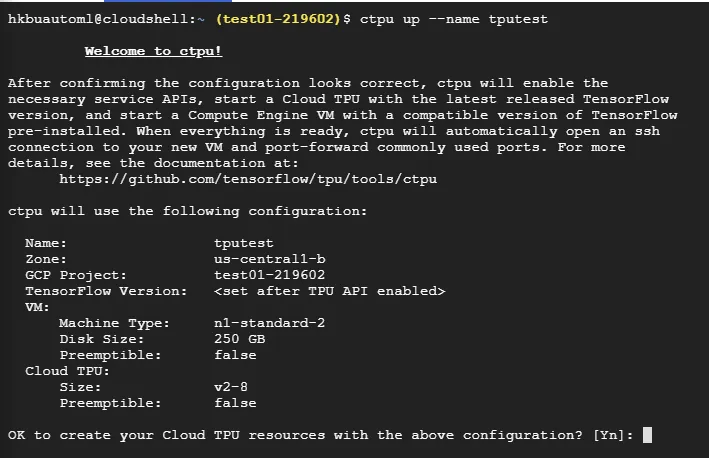
Task: Click 'TensorFlow Version:' label
Action: coord(106,291)
